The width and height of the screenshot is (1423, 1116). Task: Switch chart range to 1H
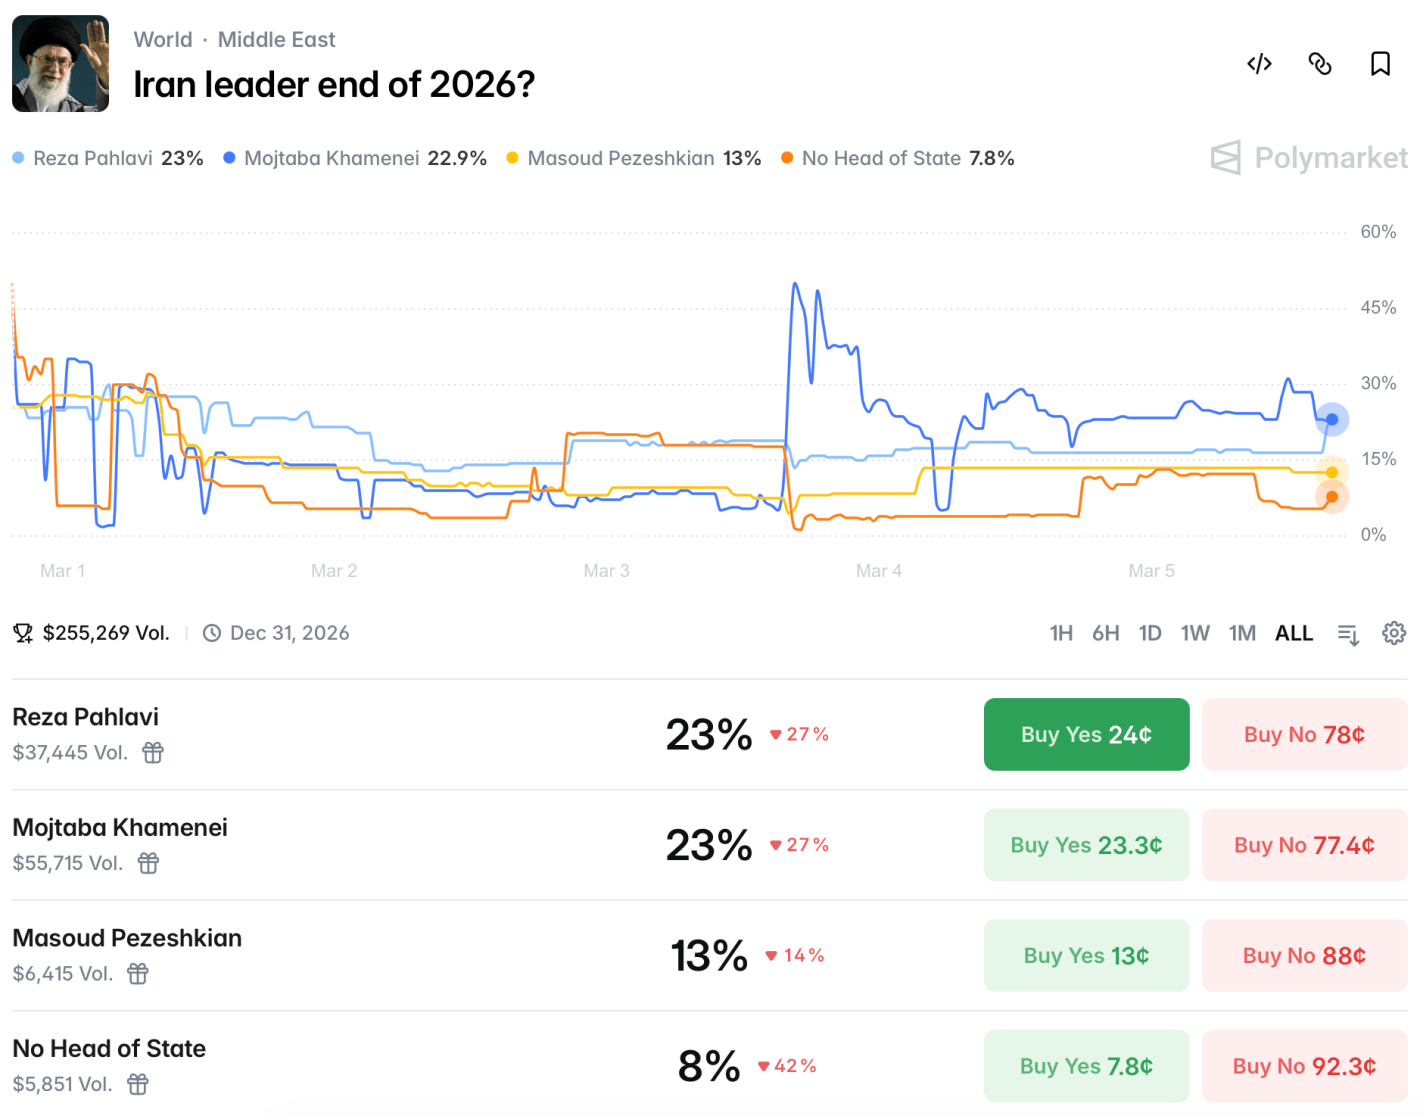[1061, 633]
